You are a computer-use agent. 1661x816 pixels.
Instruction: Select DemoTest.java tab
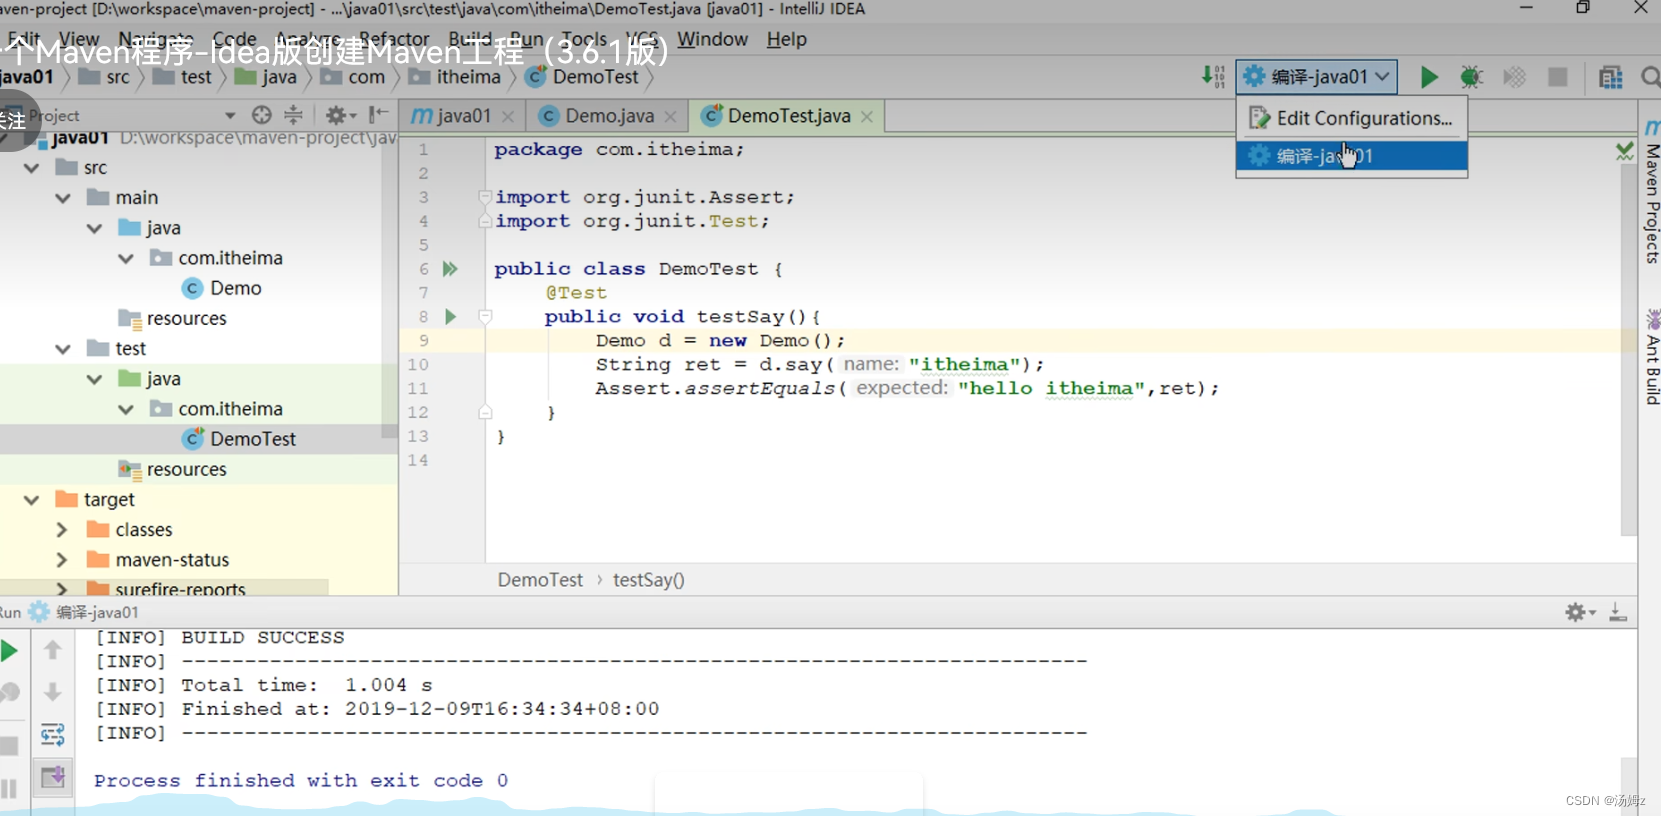pos(788,116)
